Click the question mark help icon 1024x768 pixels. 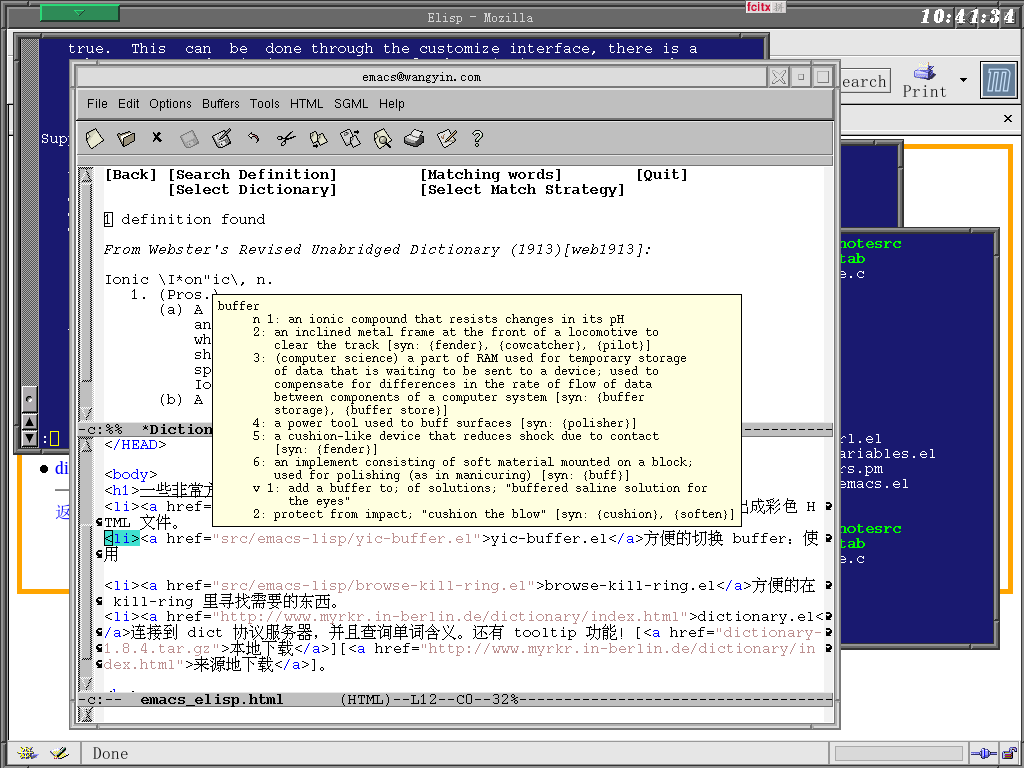[x=478, y=138]
